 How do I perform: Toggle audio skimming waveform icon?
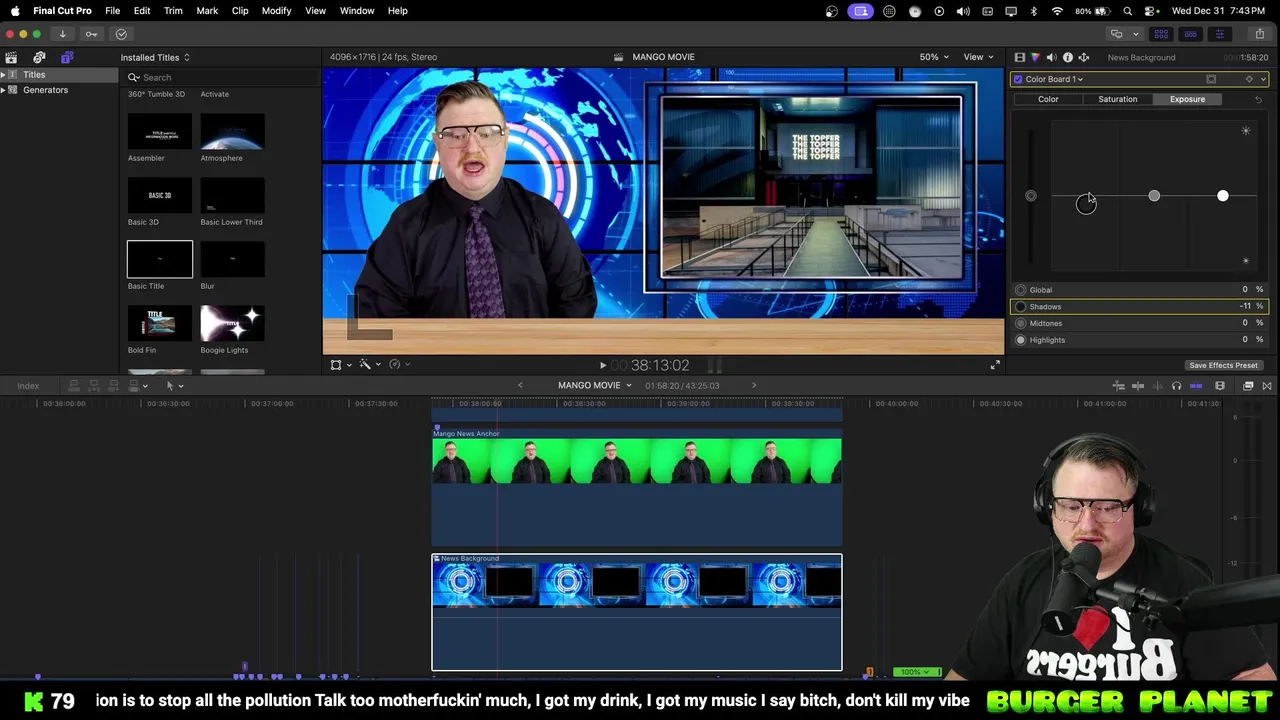coord(1158,385)
